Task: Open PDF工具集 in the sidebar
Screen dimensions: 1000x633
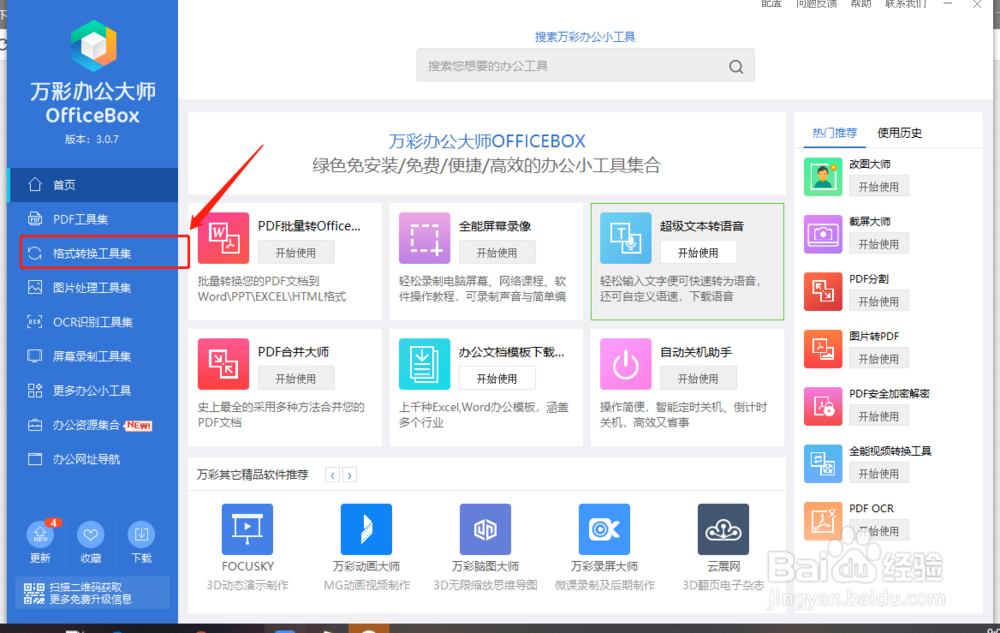Action: (93, 219)
